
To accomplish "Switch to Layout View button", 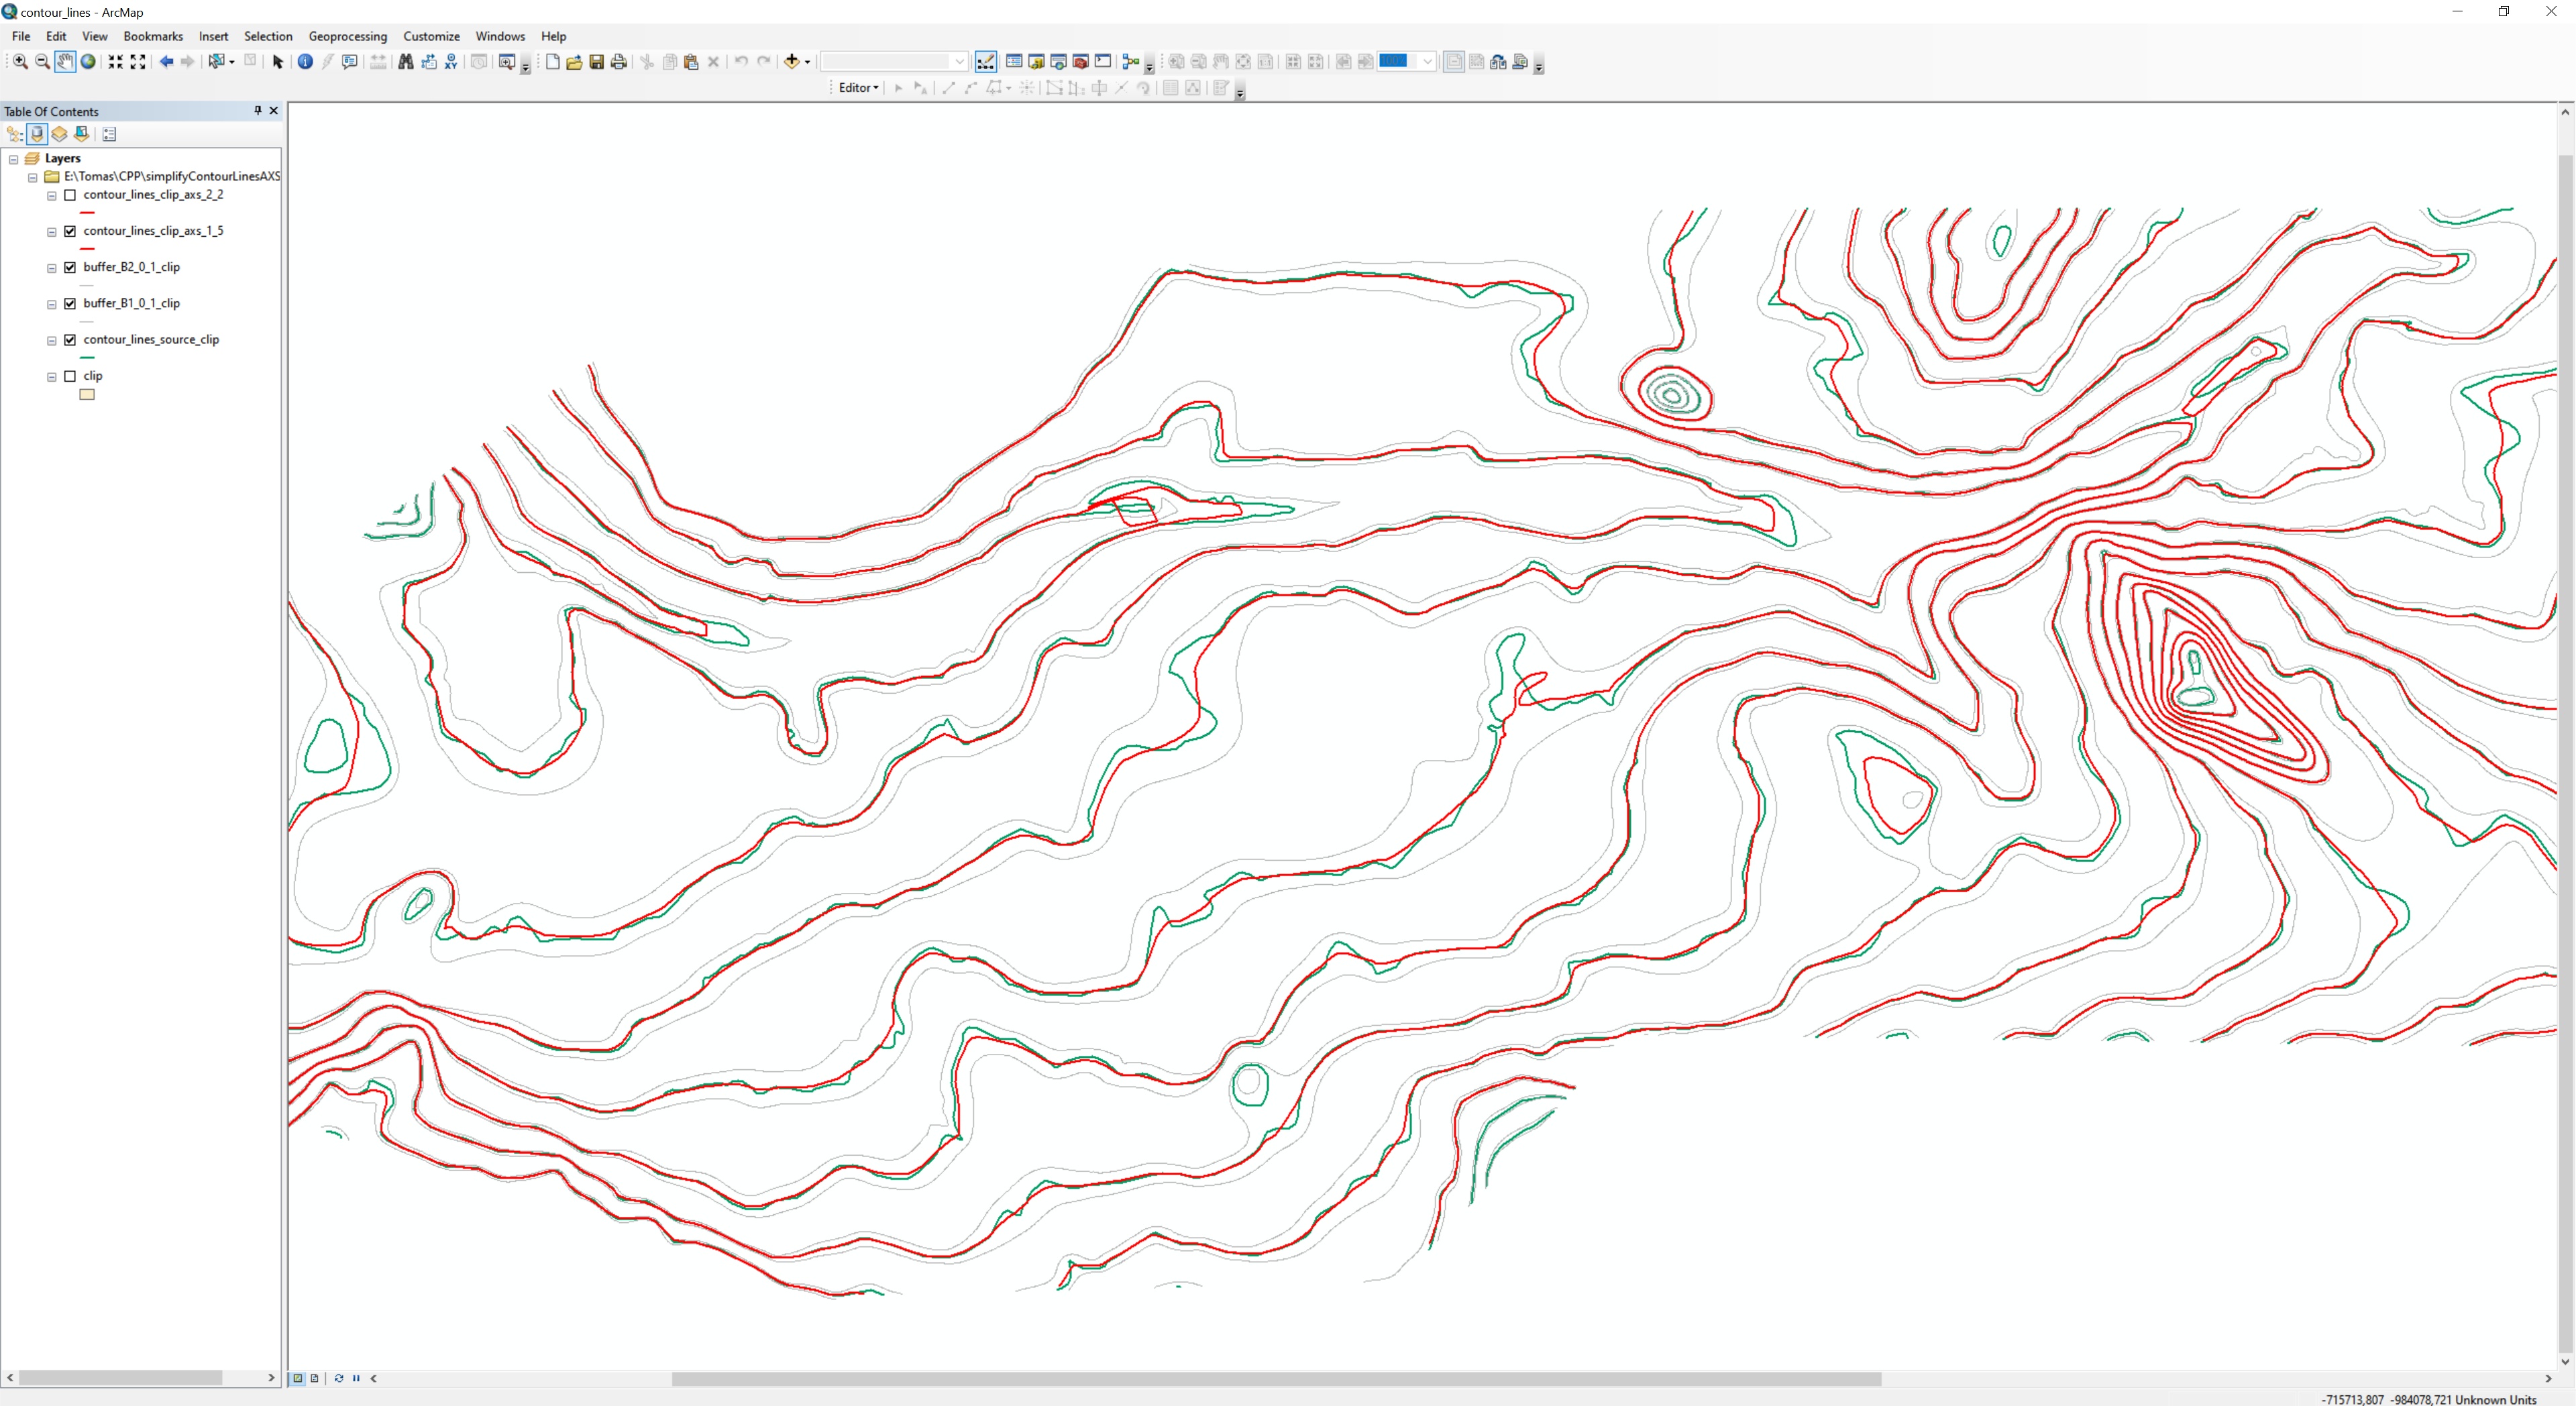I will coord(315,1378).
